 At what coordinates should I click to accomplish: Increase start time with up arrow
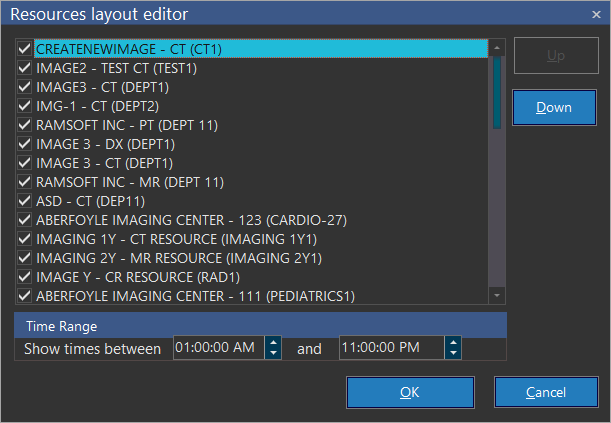pos(273,343)
